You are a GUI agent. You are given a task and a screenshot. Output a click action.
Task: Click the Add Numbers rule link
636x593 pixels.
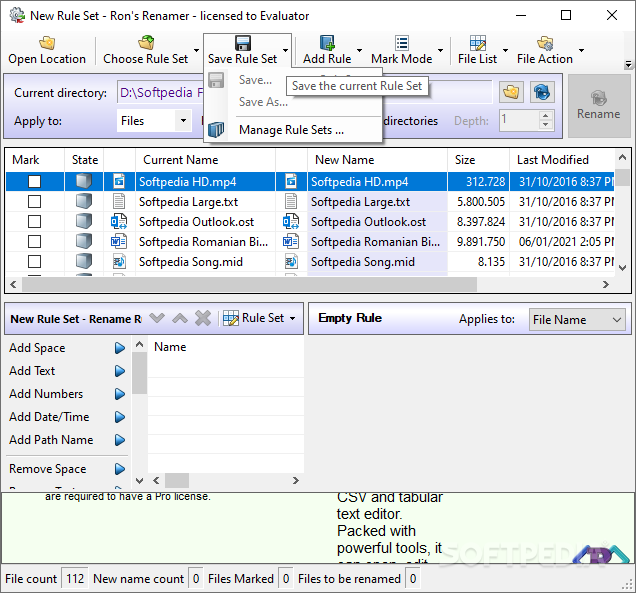(46, 394)
